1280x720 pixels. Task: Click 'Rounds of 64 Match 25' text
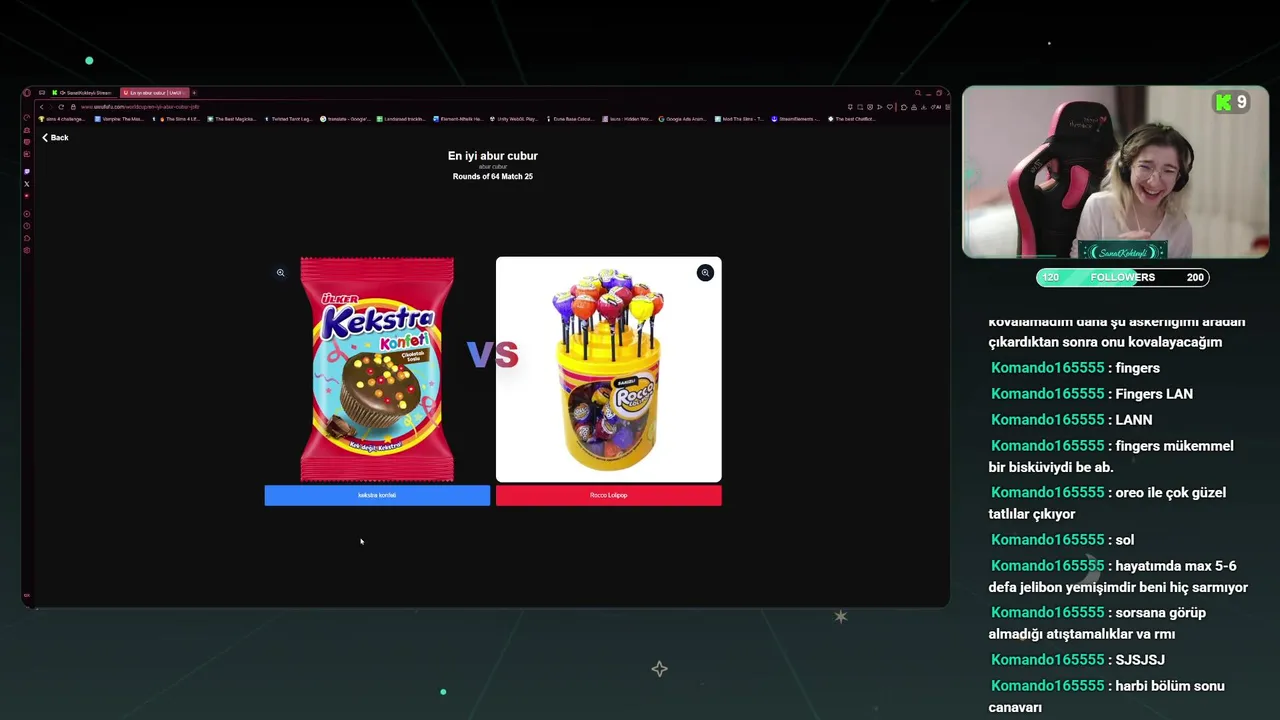click(493, 177)
